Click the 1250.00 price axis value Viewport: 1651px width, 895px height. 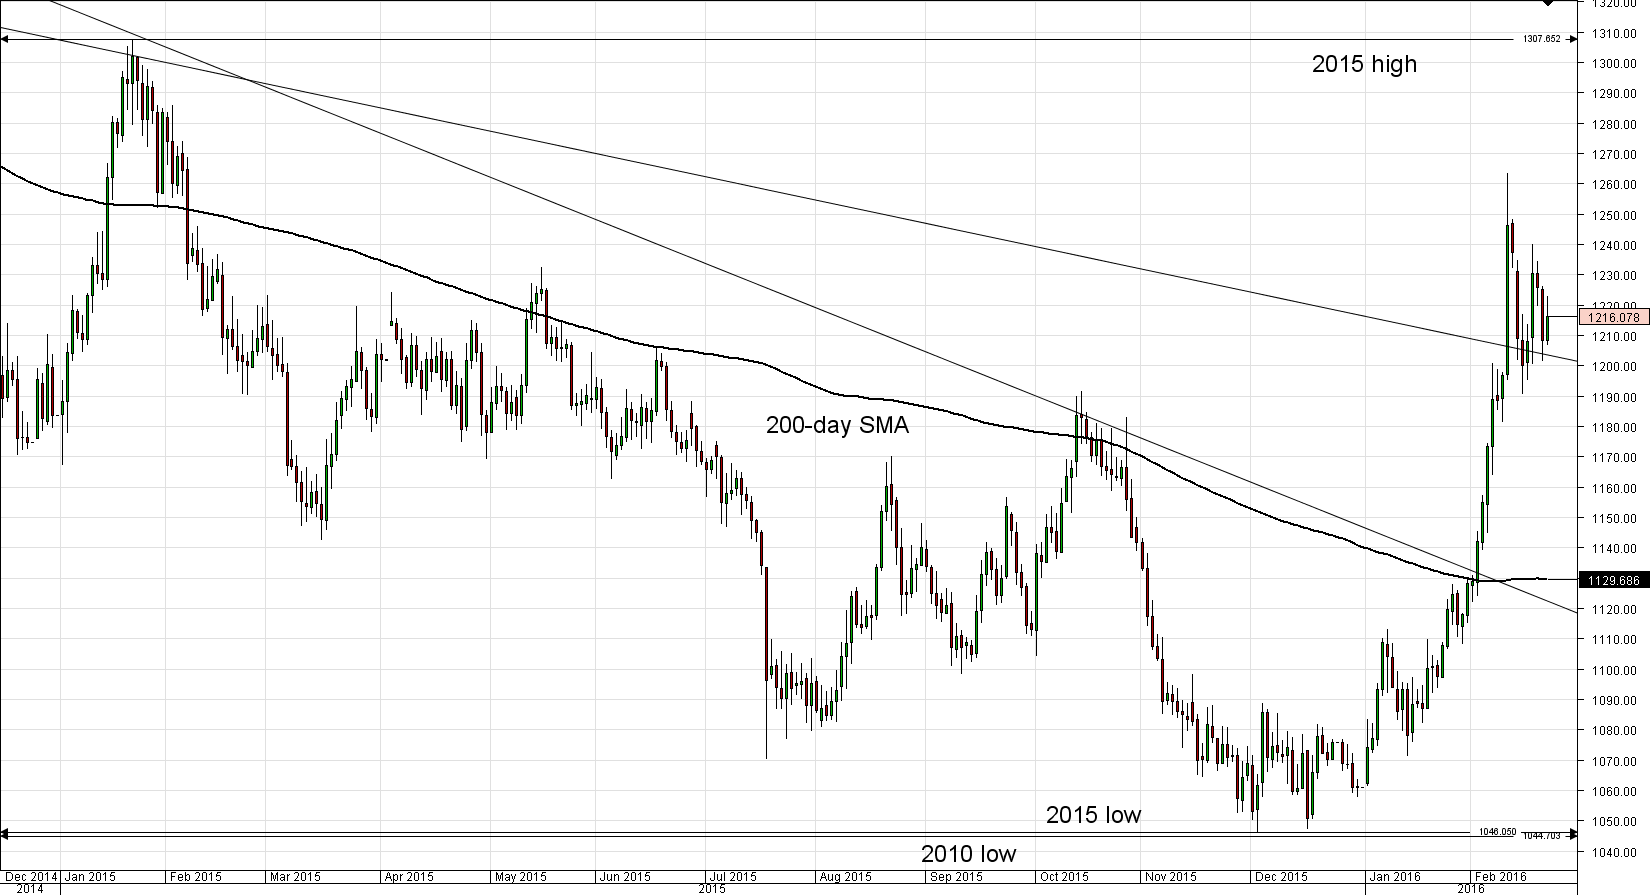point(1616,215)
